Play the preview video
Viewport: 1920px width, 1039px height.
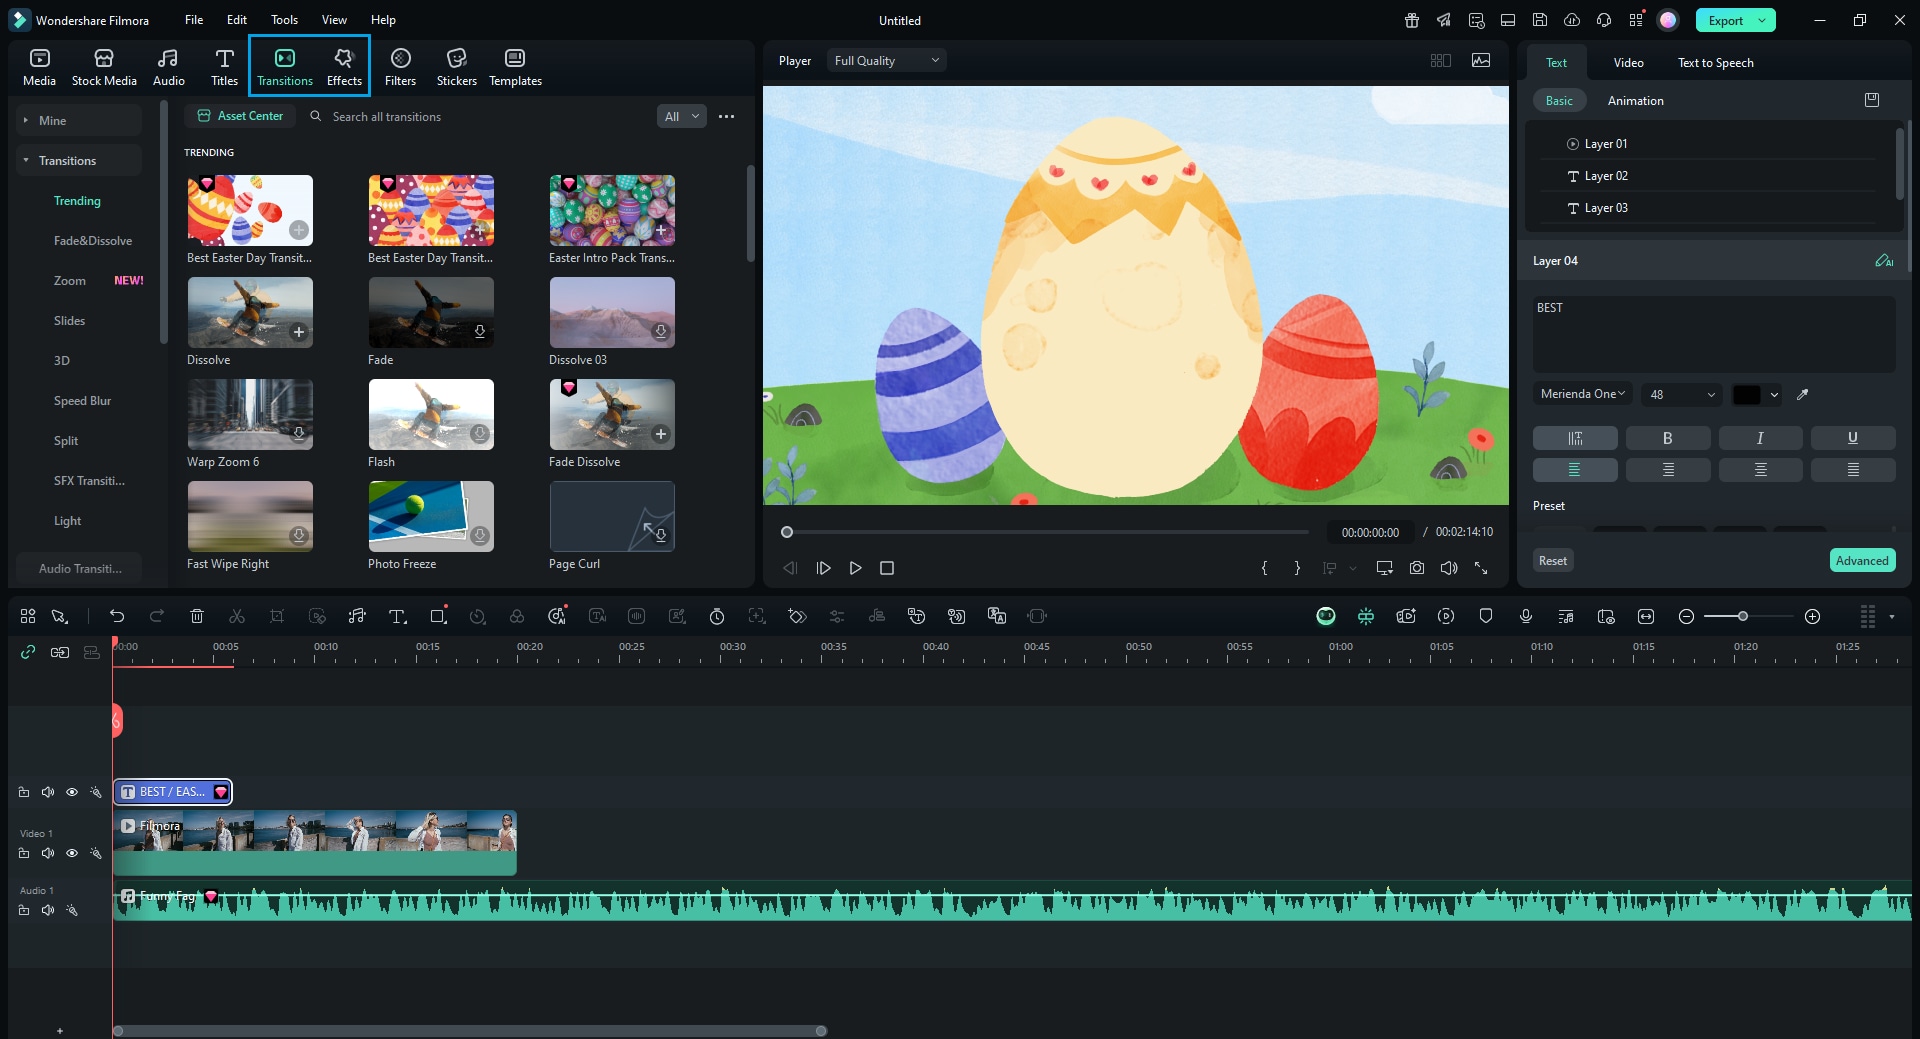(855, 568)
